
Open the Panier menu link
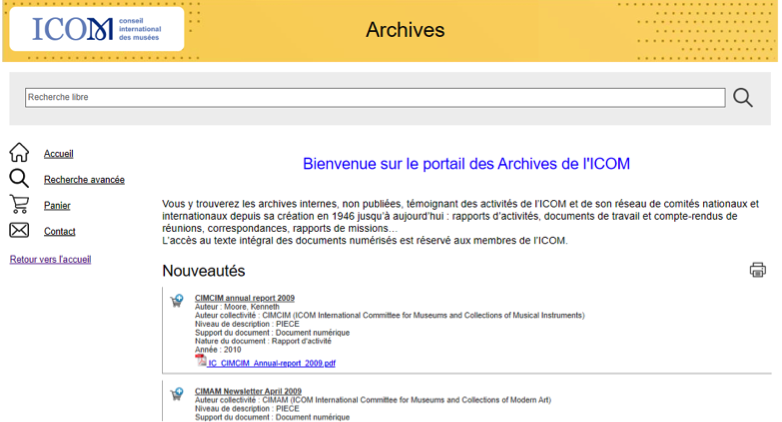pos(57,206)
